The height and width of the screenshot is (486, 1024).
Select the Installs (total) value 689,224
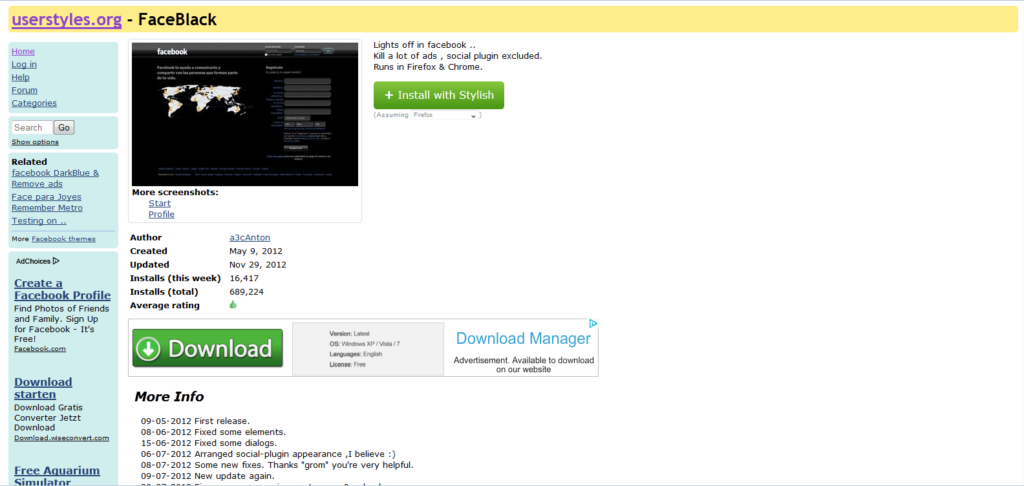click(x=246, y=292)
